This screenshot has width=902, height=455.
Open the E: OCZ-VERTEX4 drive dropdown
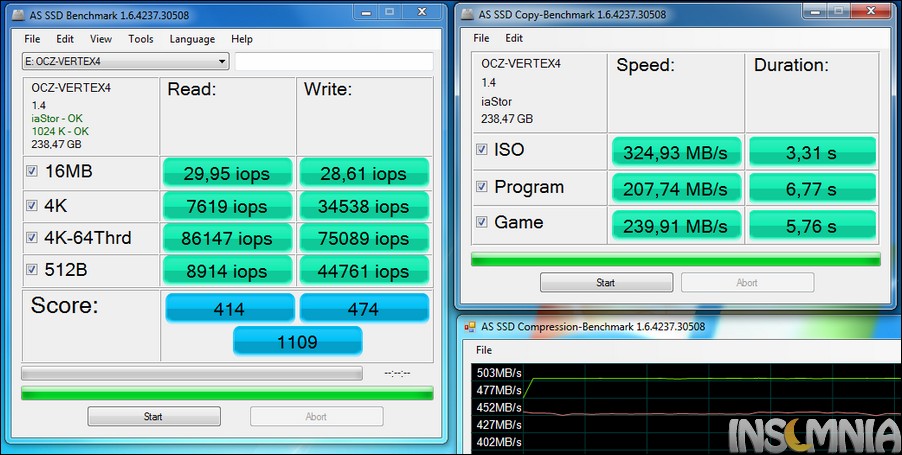pos(125,62)
